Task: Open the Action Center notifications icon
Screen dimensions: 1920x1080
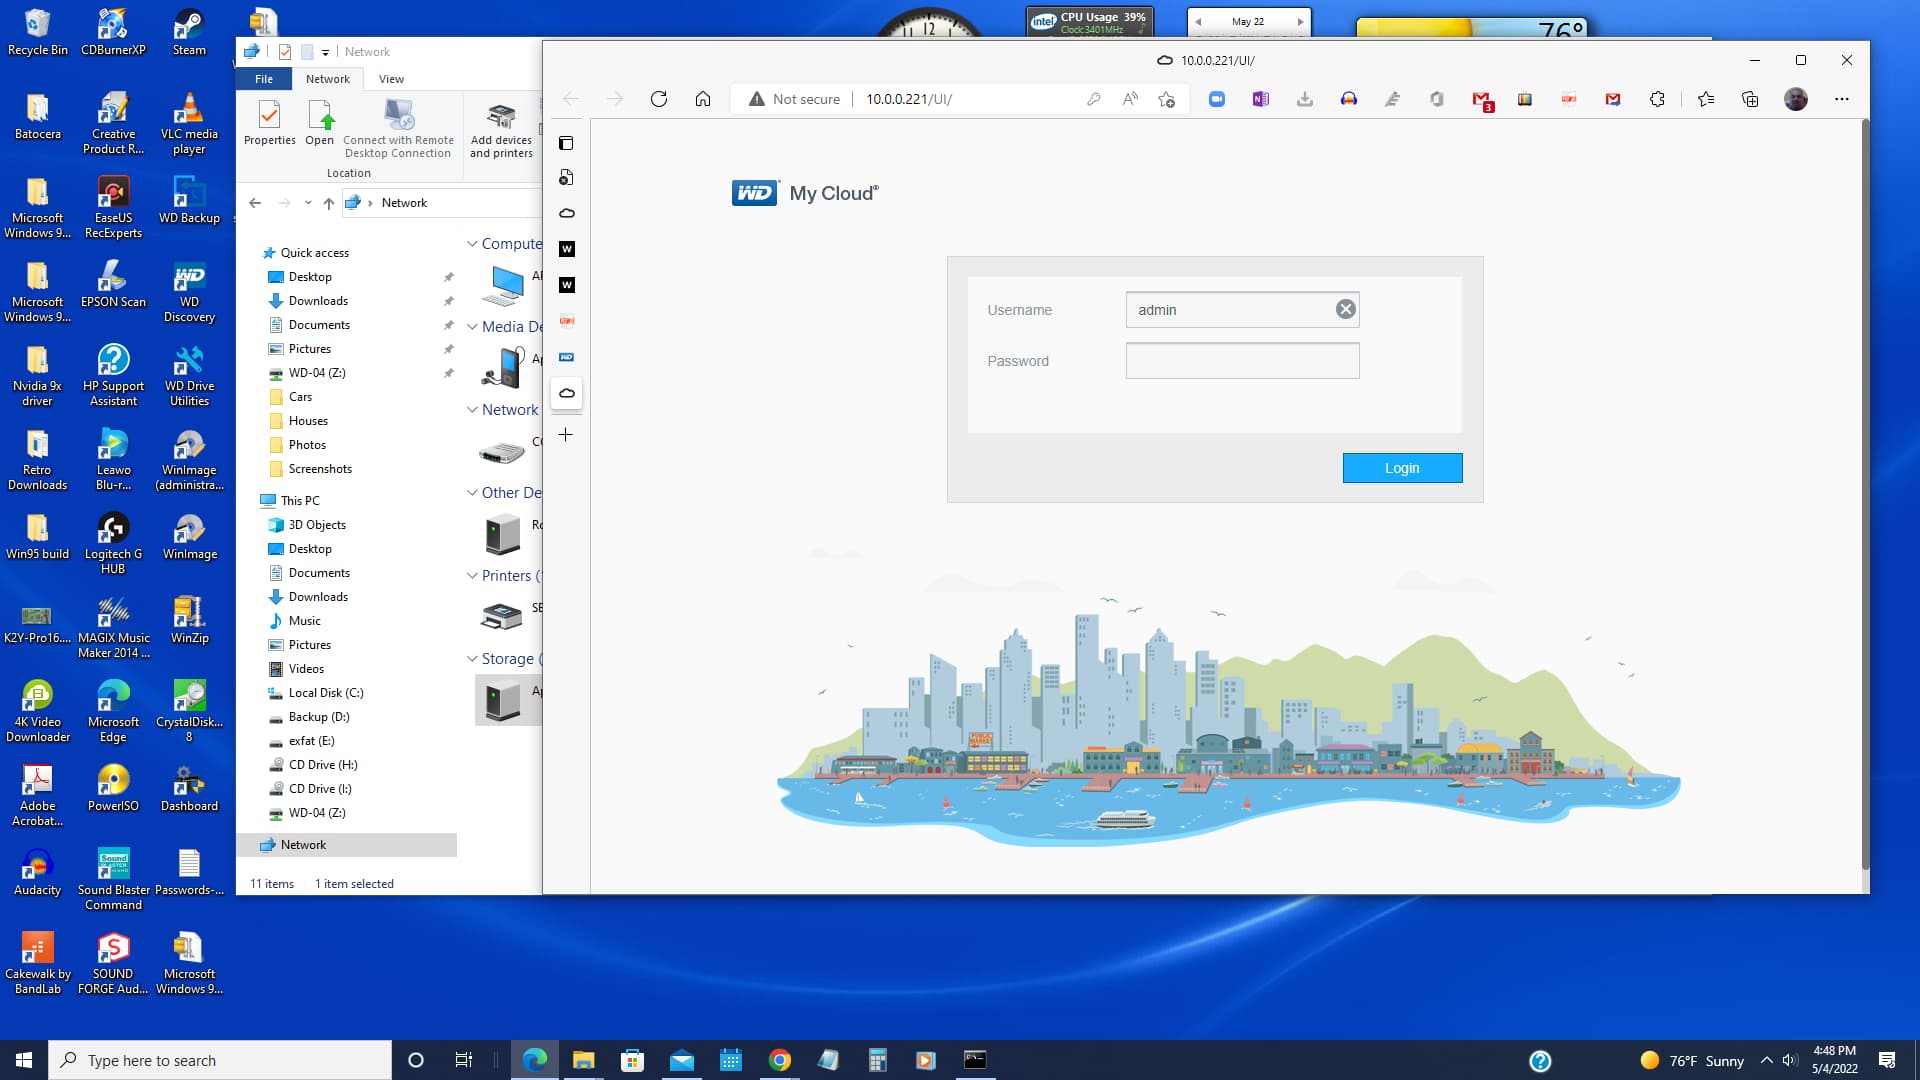Action: [1887, 1060]
